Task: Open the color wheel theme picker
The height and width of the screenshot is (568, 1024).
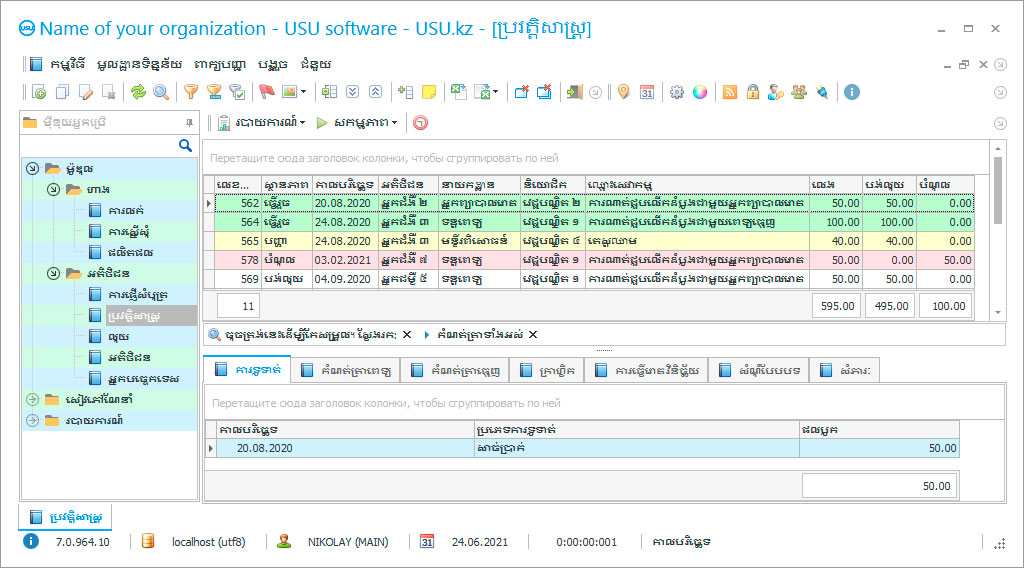Action: [x=700, y=92]
